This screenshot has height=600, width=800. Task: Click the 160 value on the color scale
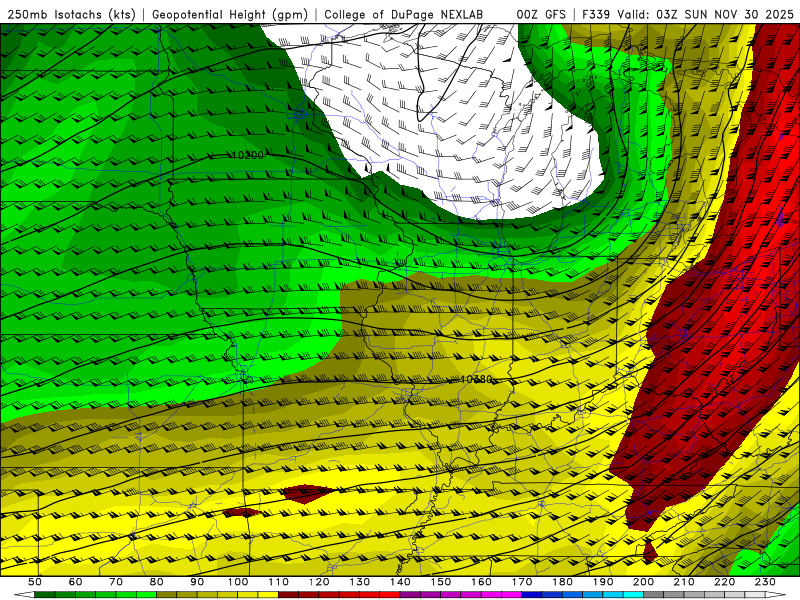point(481,582)
